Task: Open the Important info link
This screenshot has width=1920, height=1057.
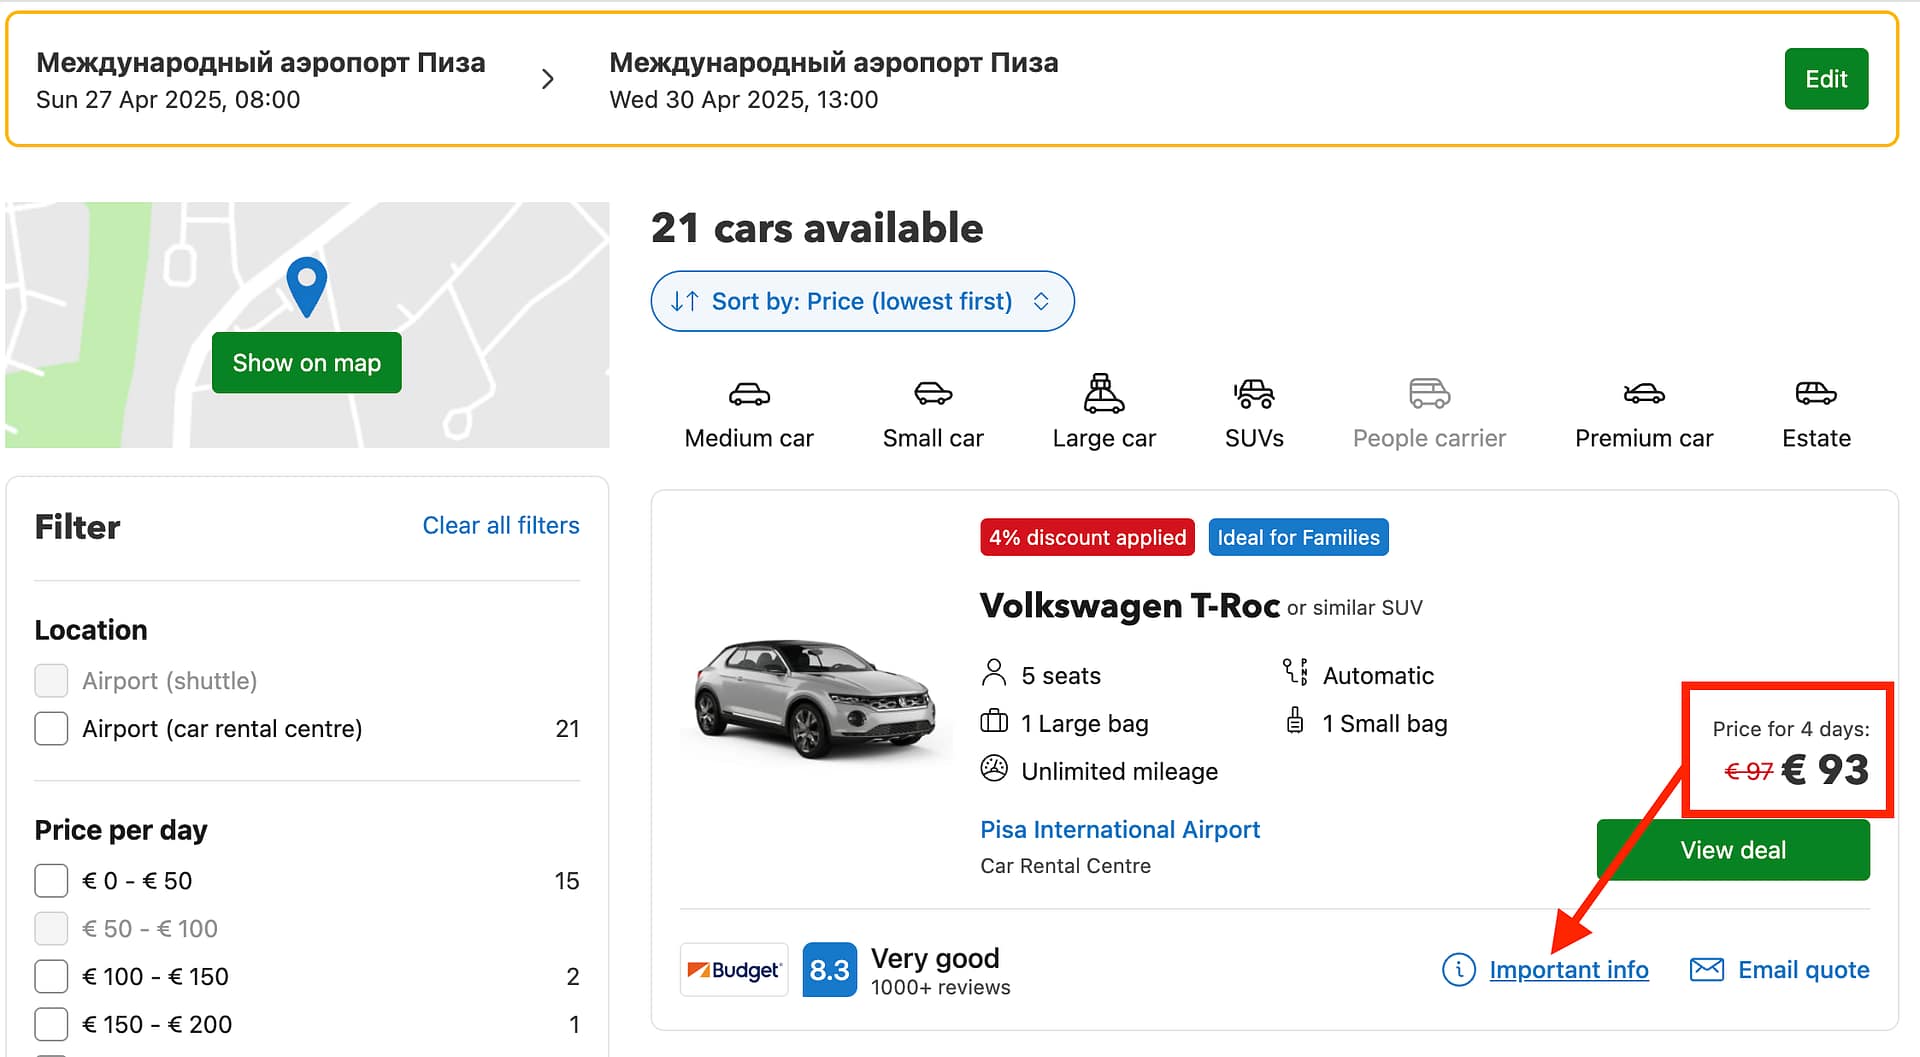Action: tap(1568, 970)
